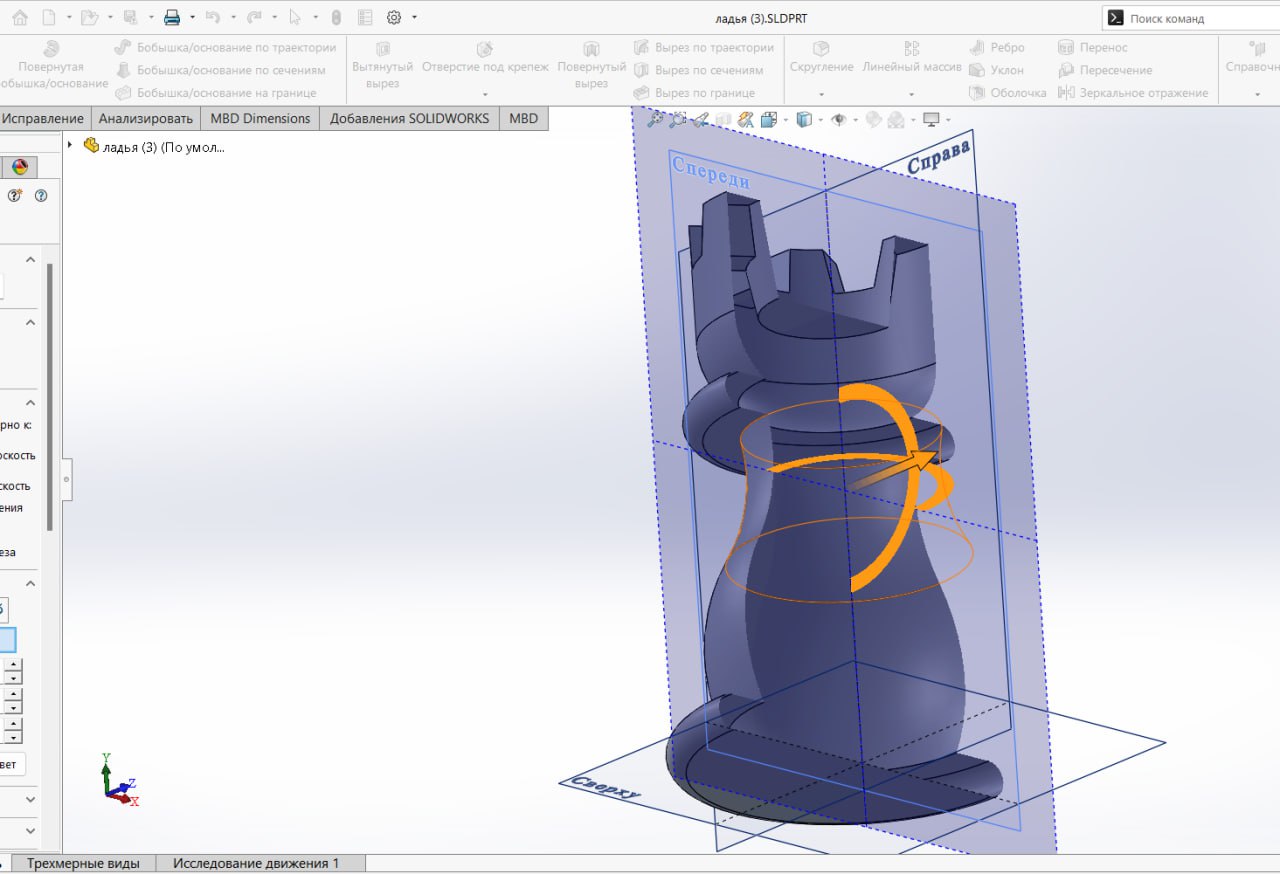1280x874 pixels.
Task: Switch to the Анализировать tab
Action: (x=146, y=118)
